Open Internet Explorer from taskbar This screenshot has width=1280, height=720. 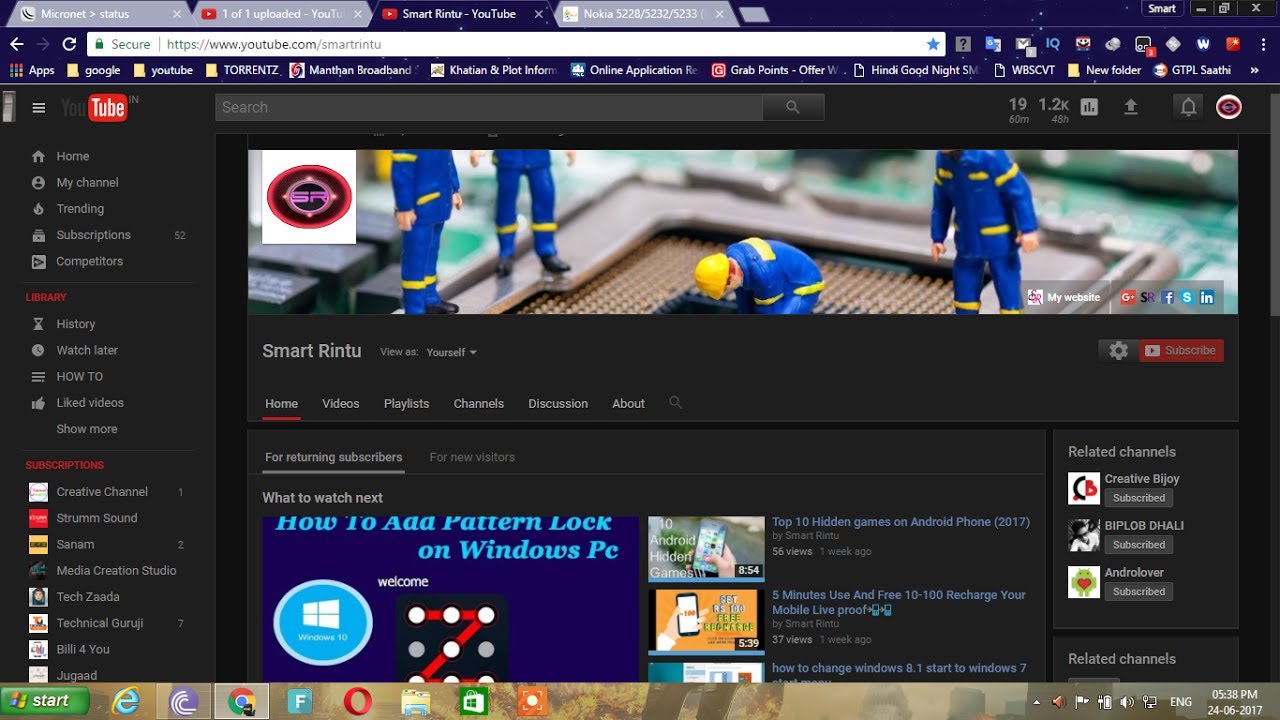(x=127, y=702)
